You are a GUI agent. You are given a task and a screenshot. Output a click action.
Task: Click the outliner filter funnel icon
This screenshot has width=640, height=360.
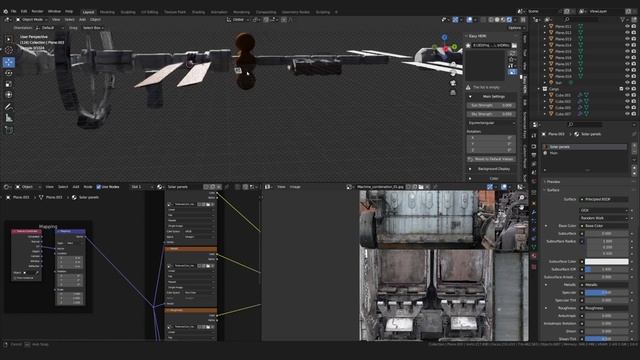622,20
